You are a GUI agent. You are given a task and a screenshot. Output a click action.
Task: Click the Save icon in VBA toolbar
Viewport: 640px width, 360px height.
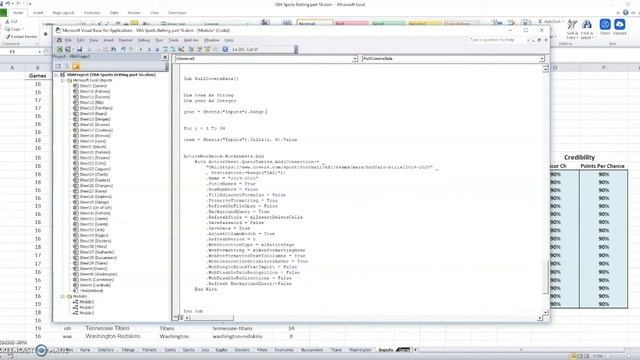tap(80, 49)
